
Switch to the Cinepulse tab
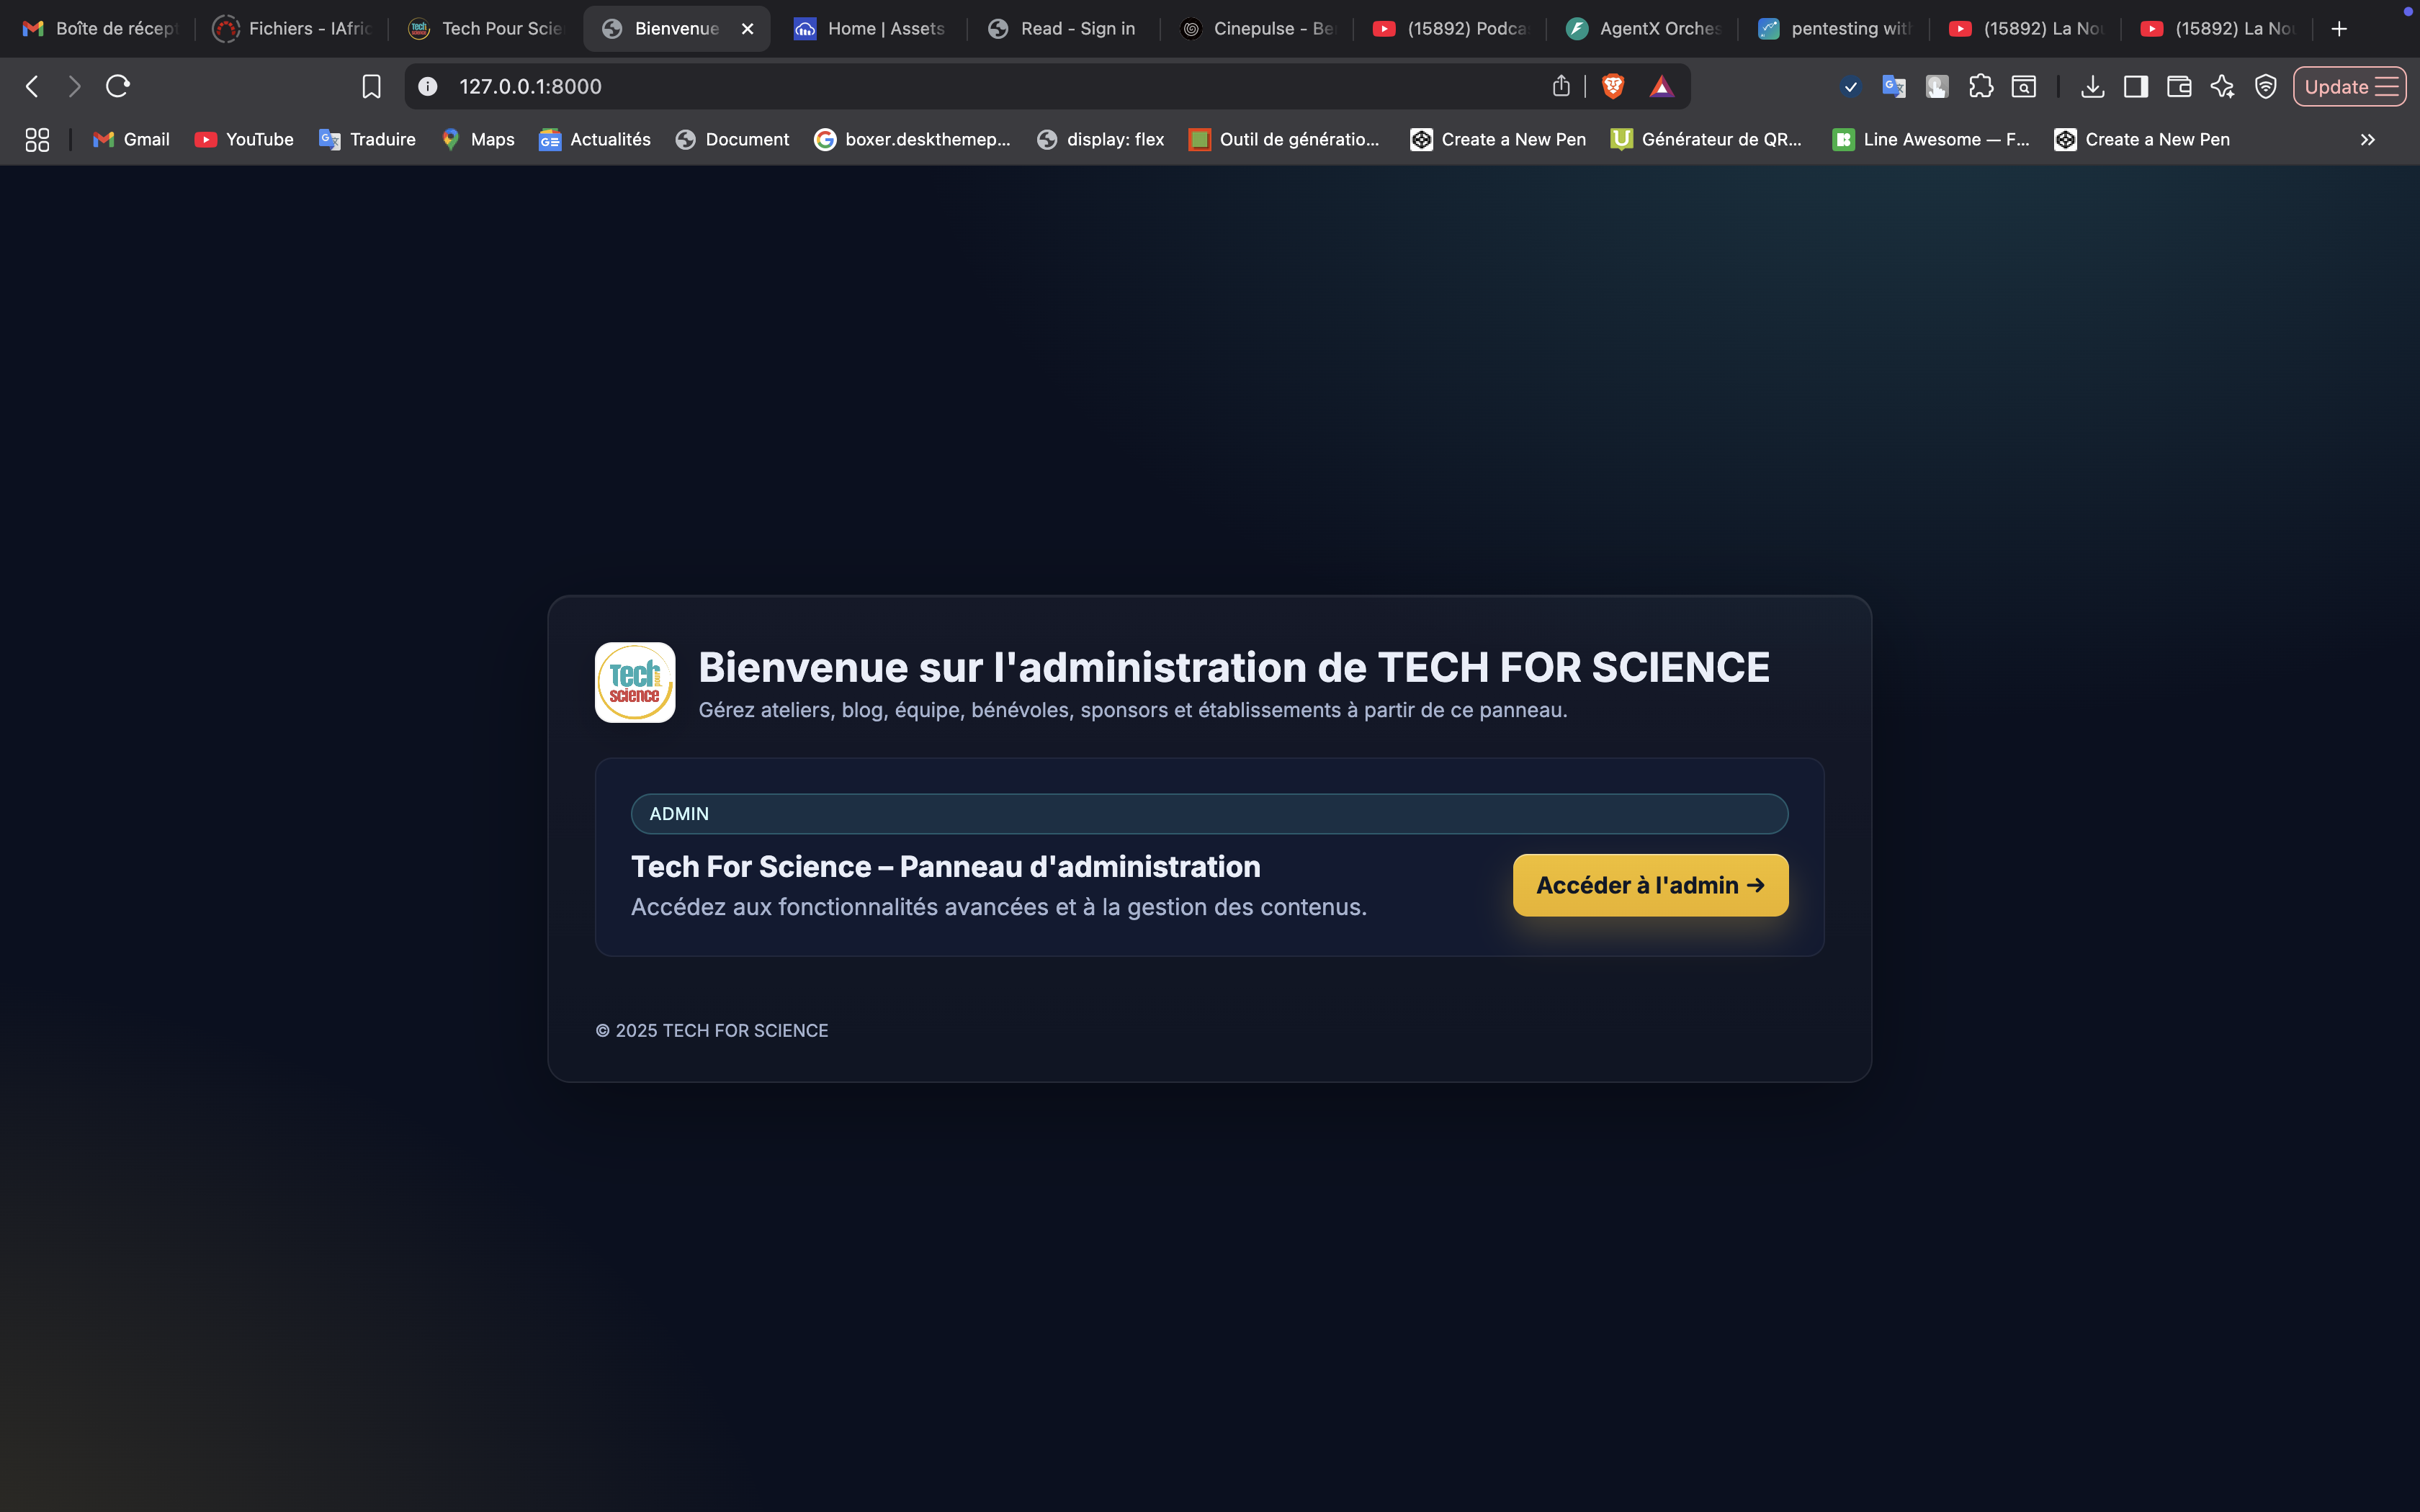coord(1256,29)
